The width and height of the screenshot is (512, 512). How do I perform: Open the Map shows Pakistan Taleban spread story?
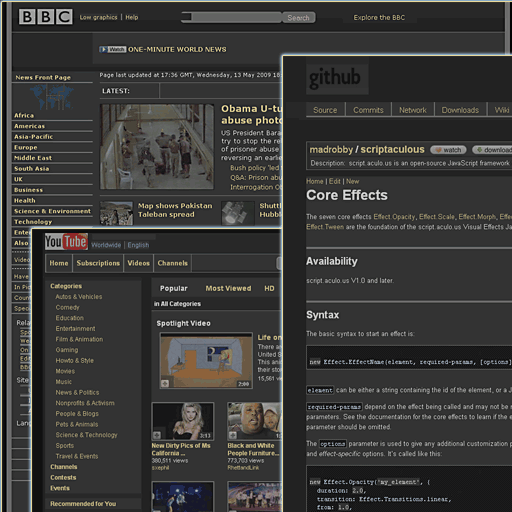(x=175, y=210)
